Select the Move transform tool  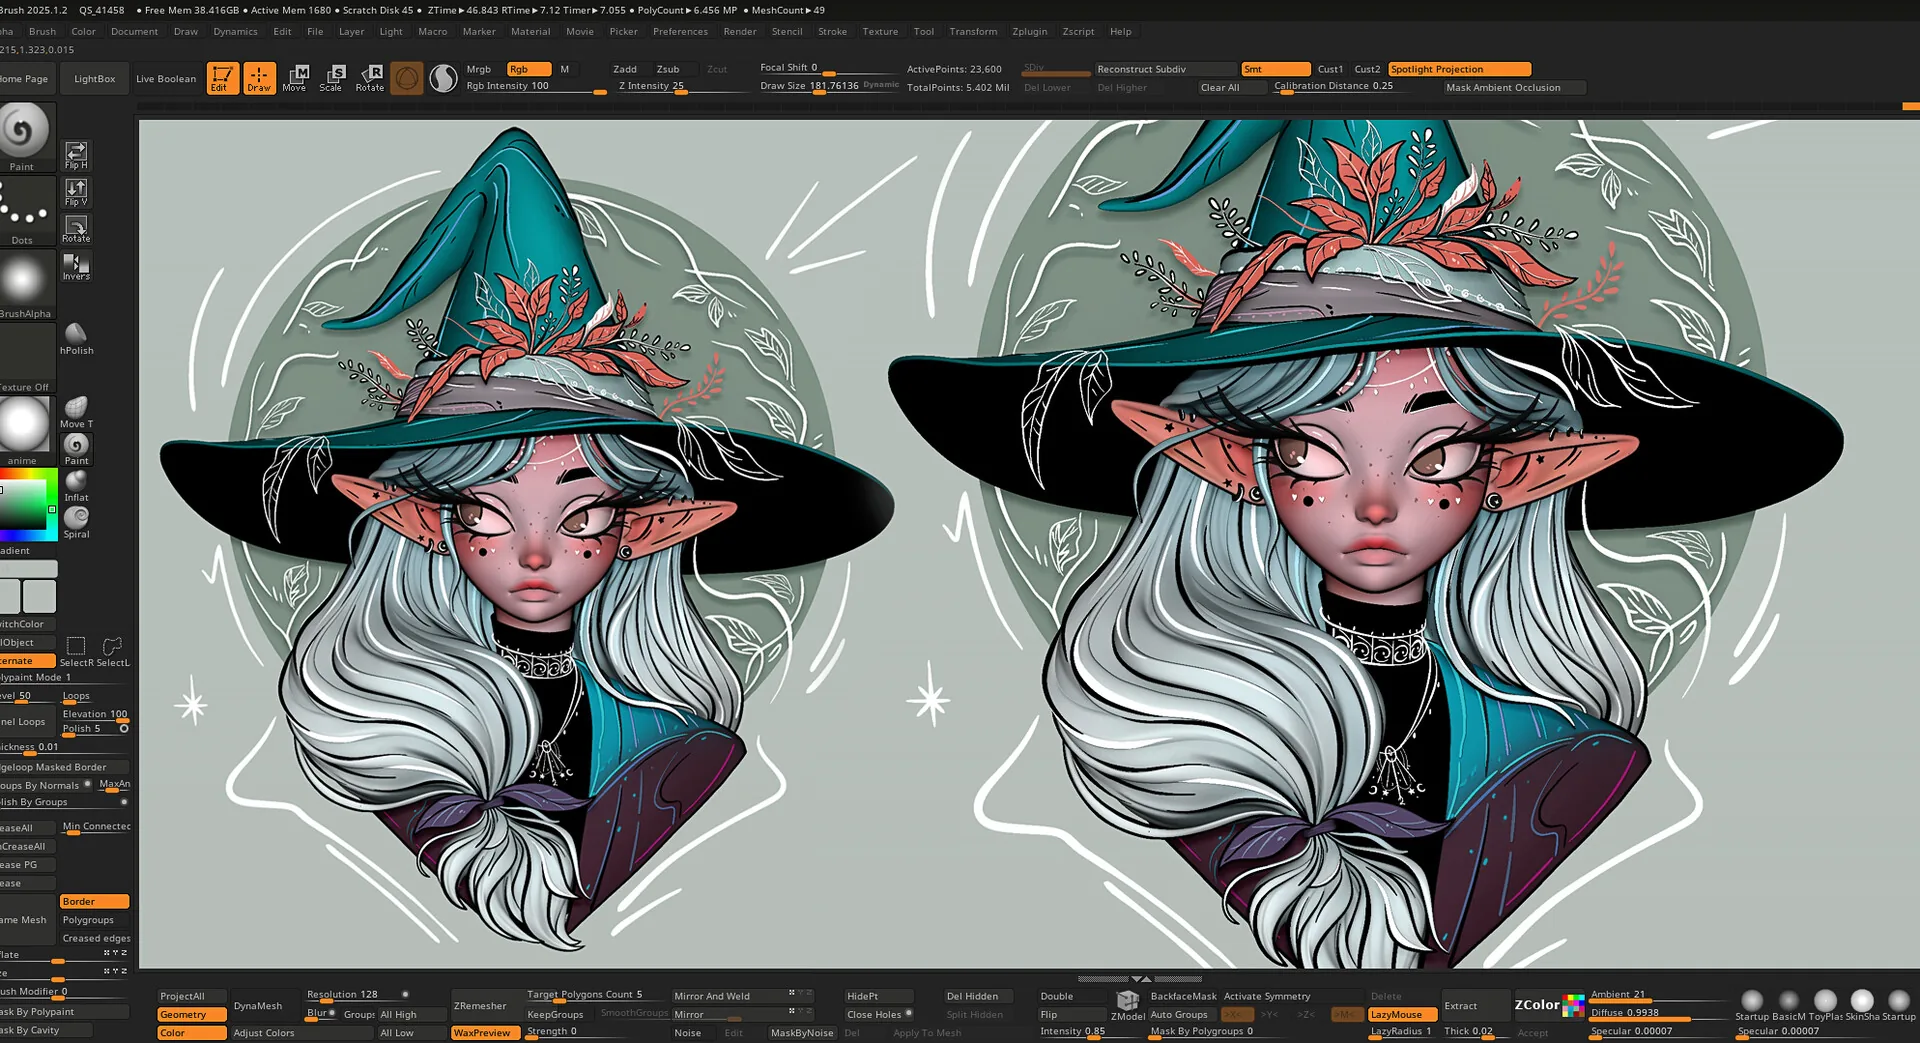pos(295,78)
